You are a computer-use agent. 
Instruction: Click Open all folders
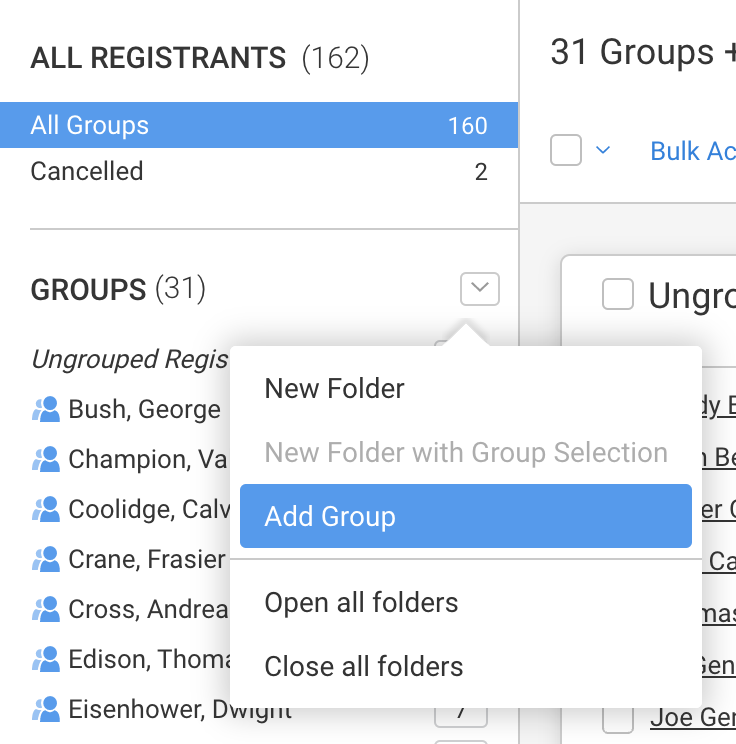pos(361,603)
